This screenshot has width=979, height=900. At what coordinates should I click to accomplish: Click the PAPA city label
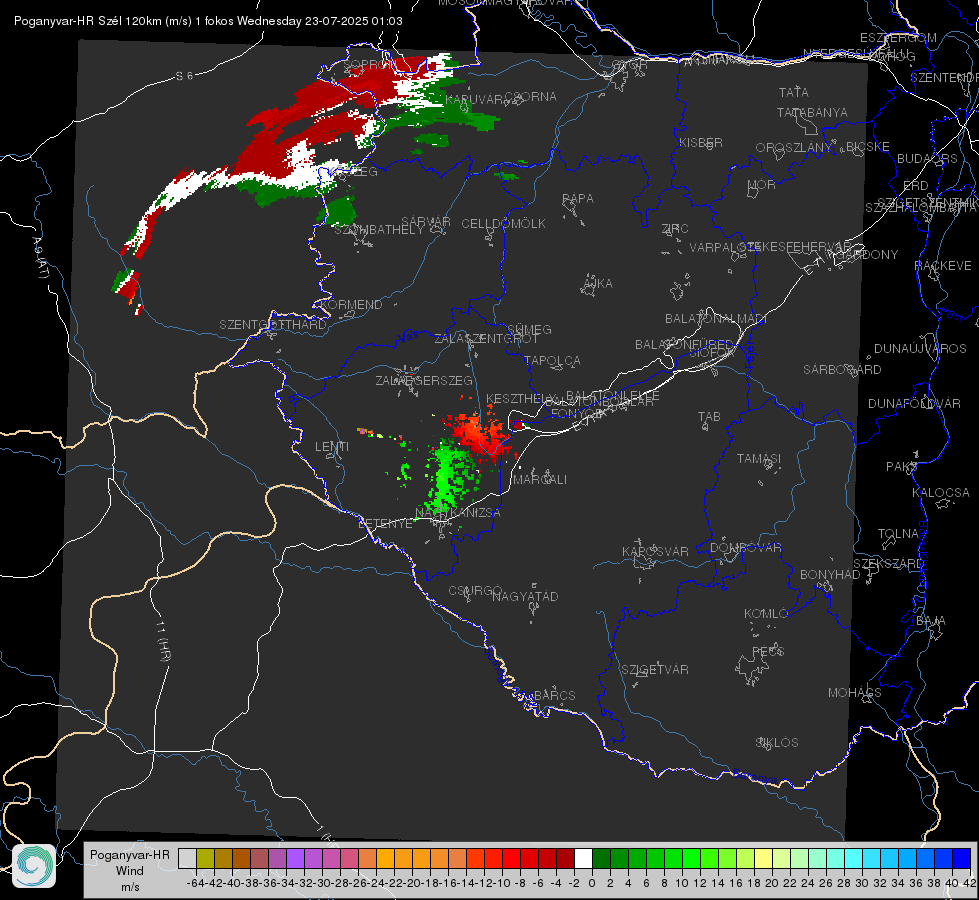pyautogui.click(x=578, y=199)
